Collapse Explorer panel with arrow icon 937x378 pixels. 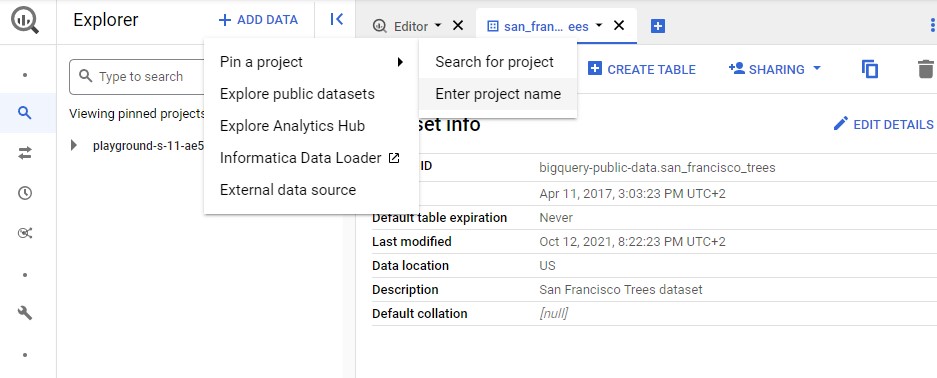click(x=336, y=20)
